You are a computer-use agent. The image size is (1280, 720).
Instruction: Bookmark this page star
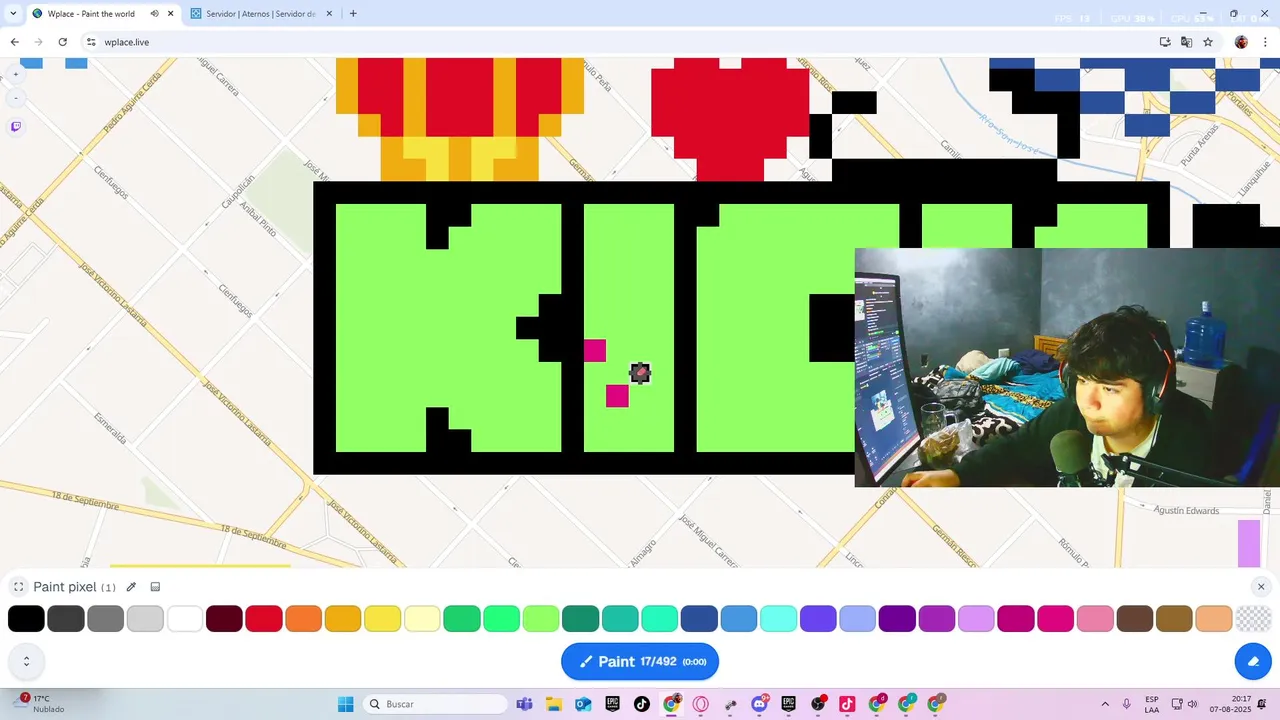[x=1208, y=42]
